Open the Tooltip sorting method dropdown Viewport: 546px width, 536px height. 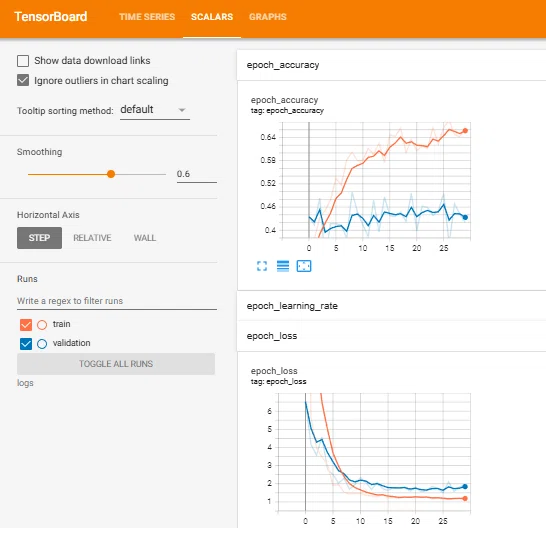tap(155, 111)
